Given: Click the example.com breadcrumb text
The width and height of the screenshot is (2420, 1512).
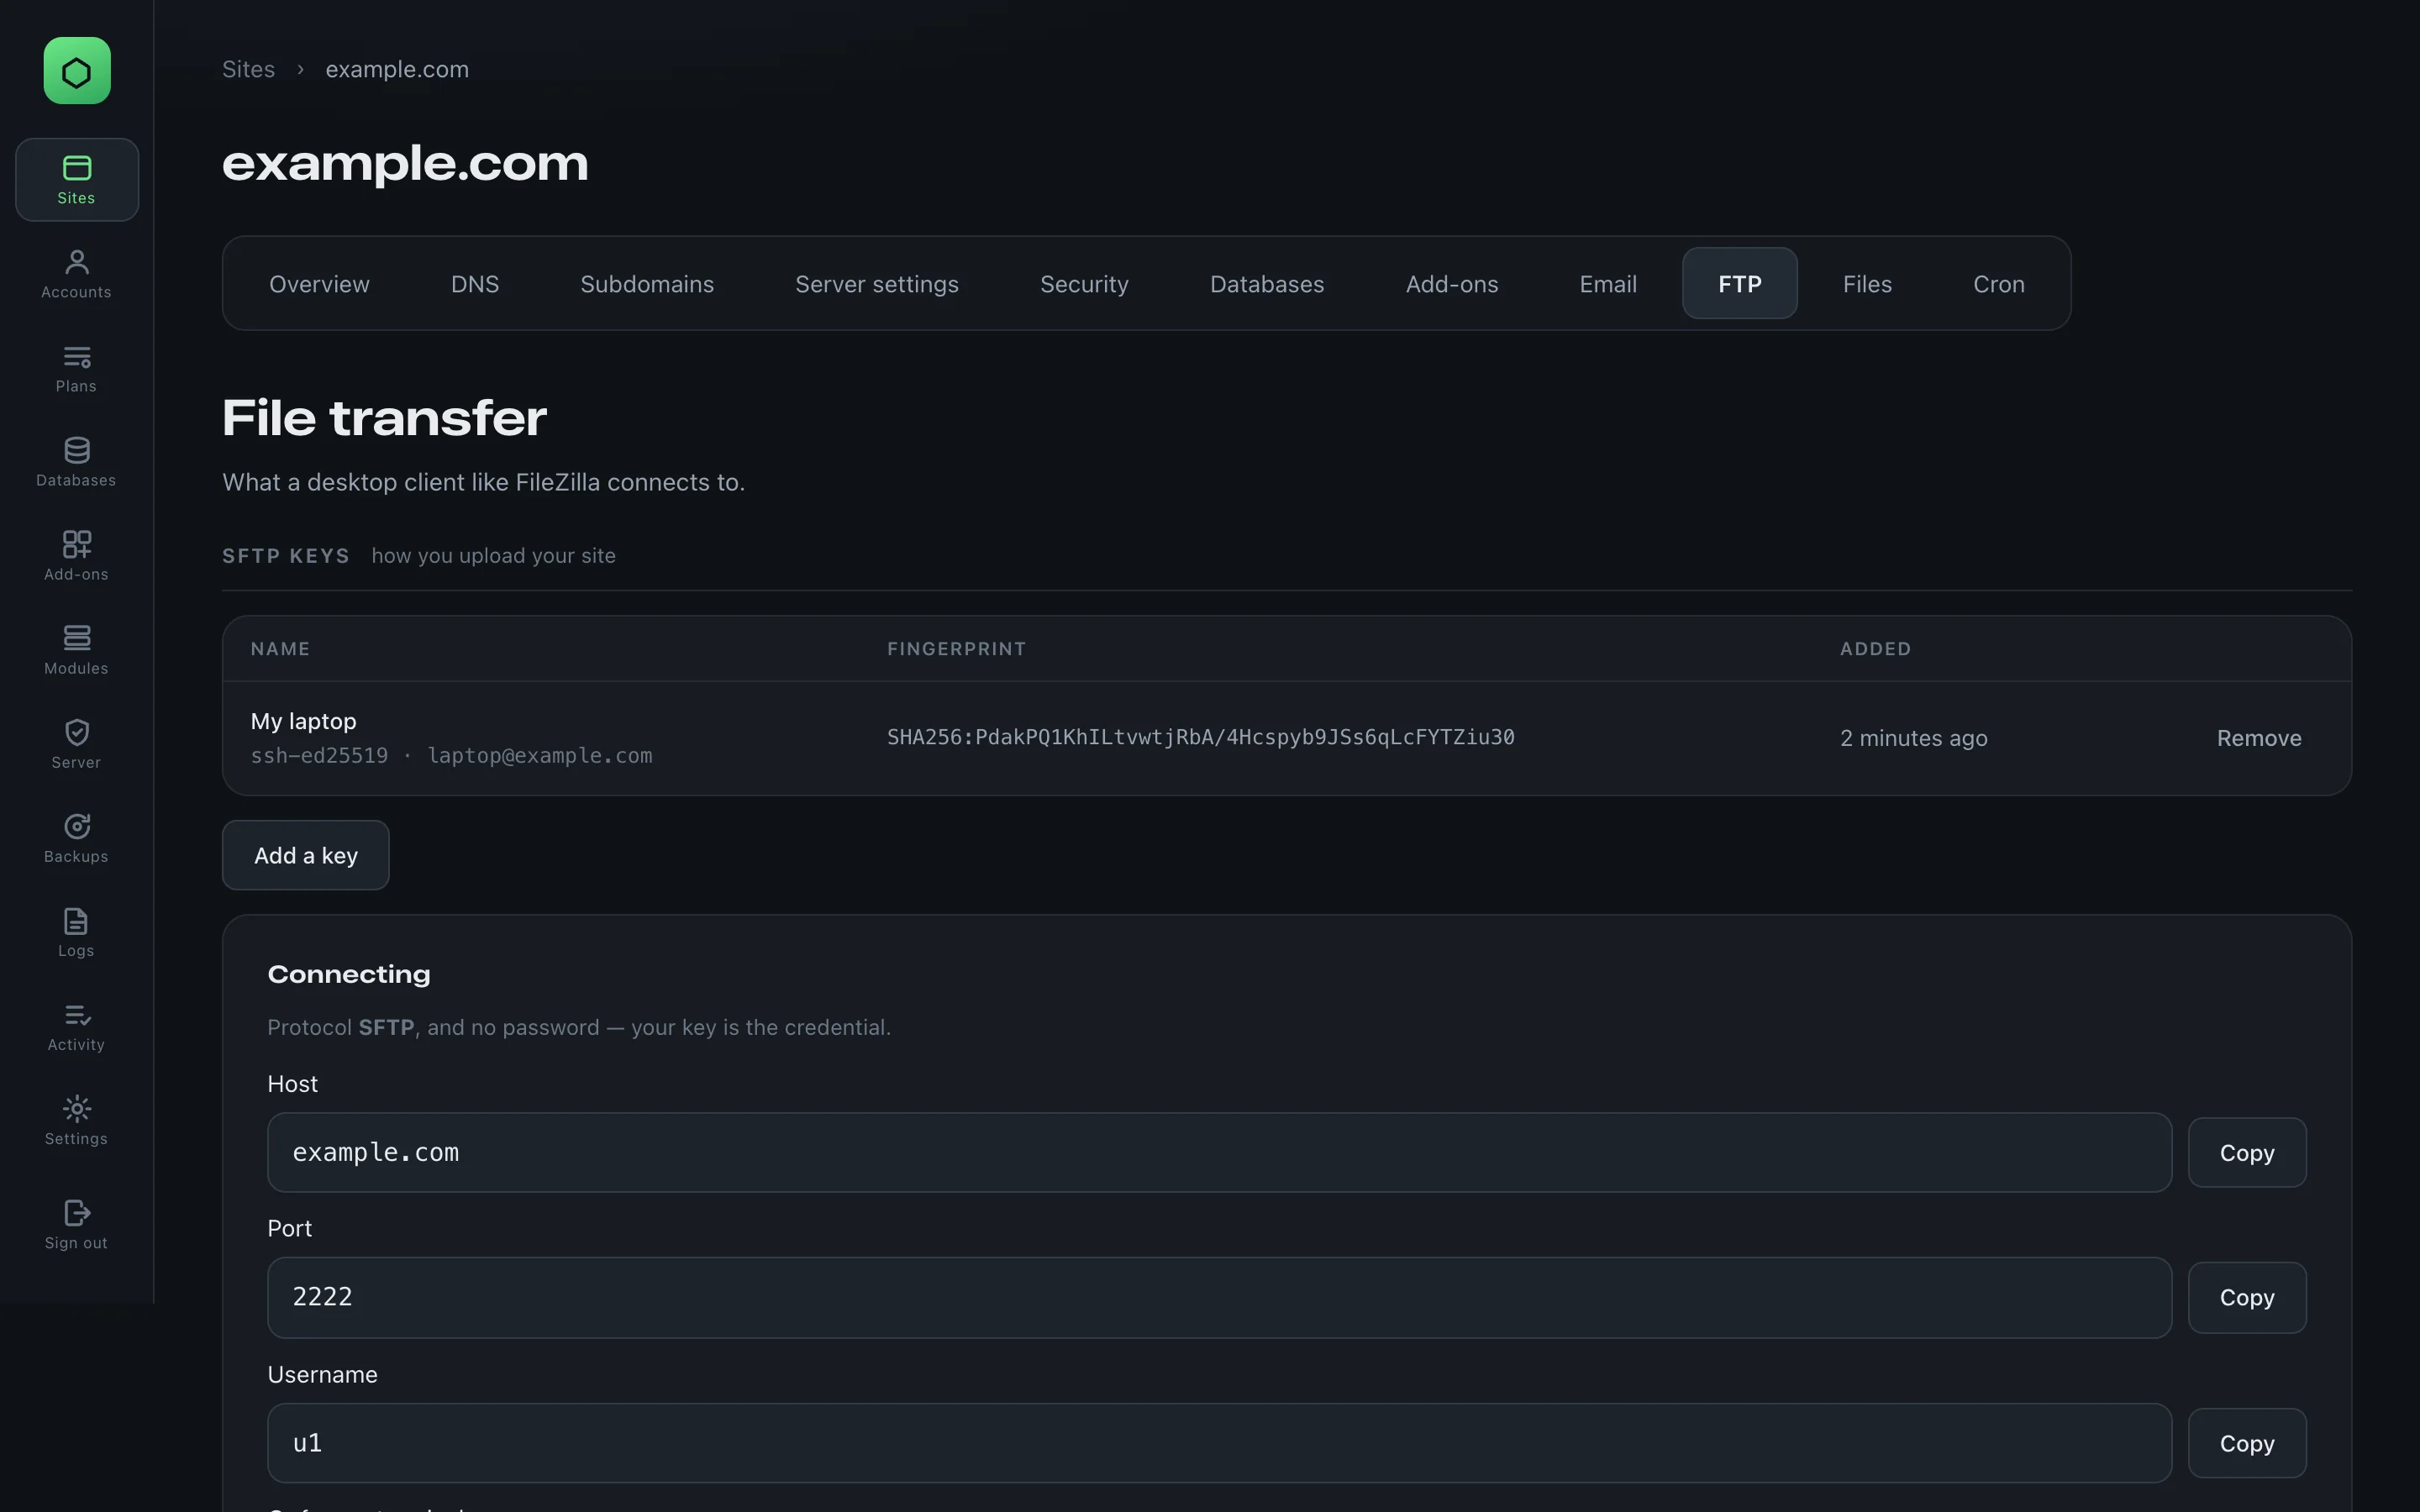Looking at the screenshot, I should pyautogui.click(x=397, y=69).
